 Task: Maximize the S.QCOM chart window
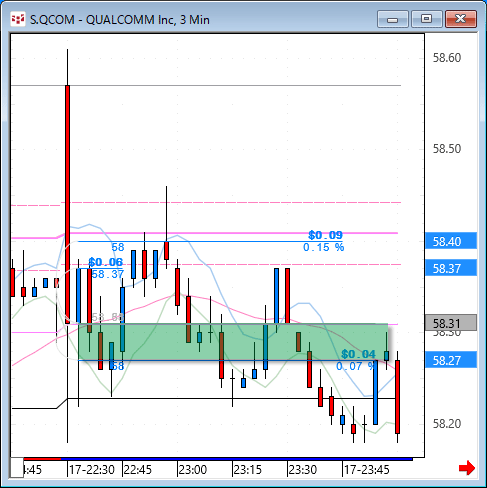click(427, 19)
